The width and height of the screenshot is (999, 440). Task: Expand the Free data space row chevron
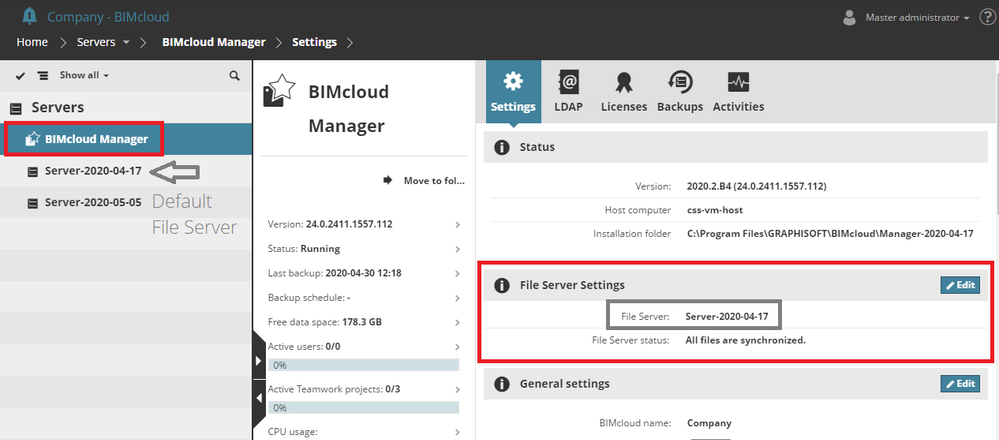click(x=457, y=322)
